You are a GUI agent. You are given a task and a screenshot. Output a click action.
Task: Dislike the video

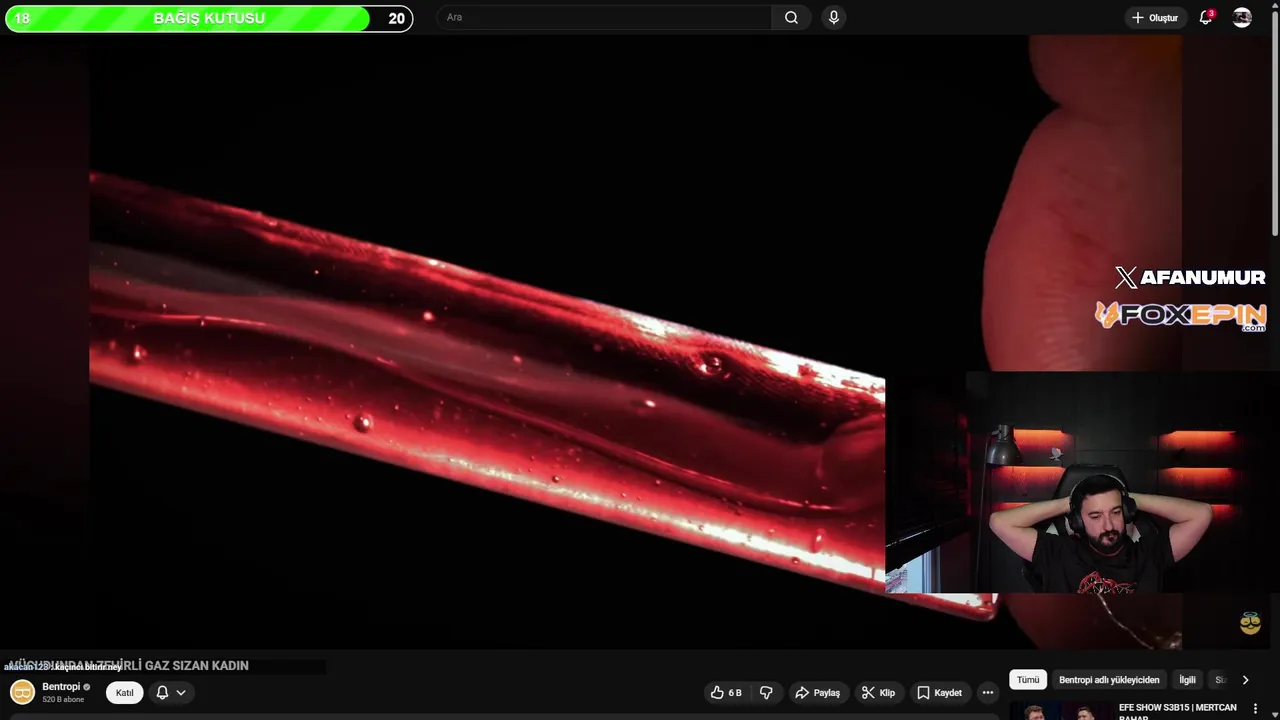[x=766, y=692]
